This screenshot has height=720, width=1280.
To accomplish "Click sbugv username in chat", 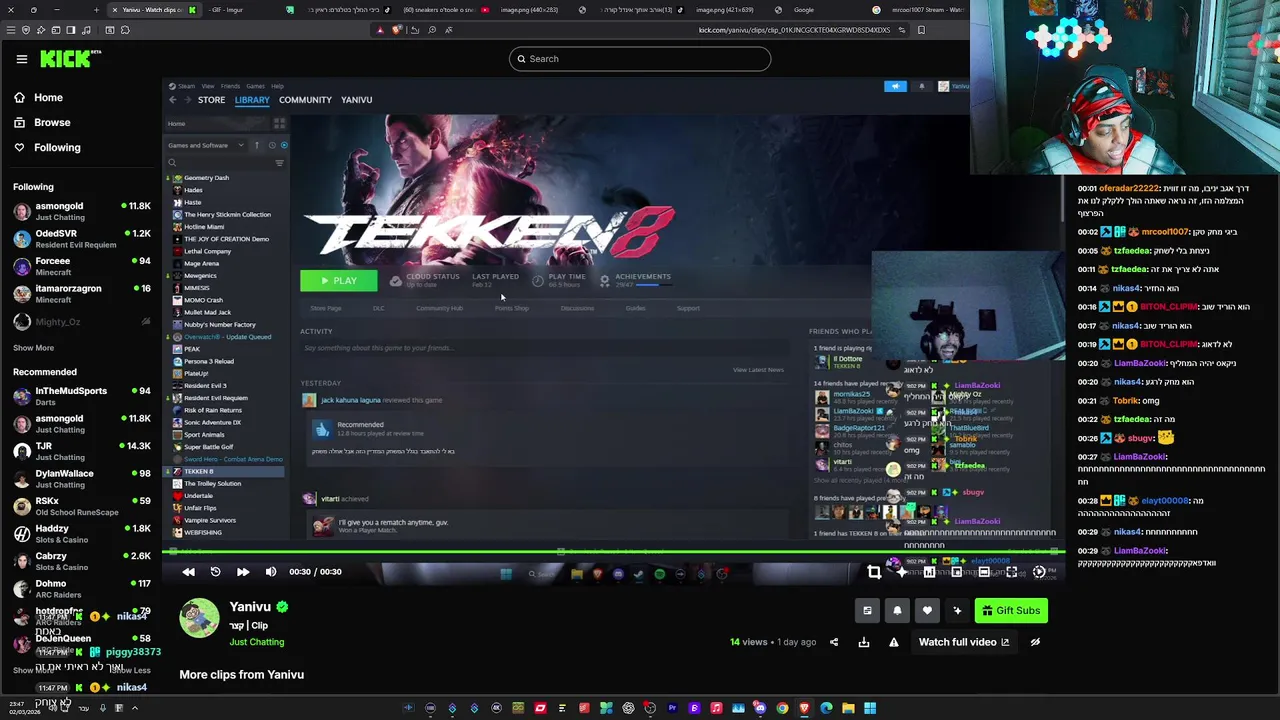I will (1139, 438).
